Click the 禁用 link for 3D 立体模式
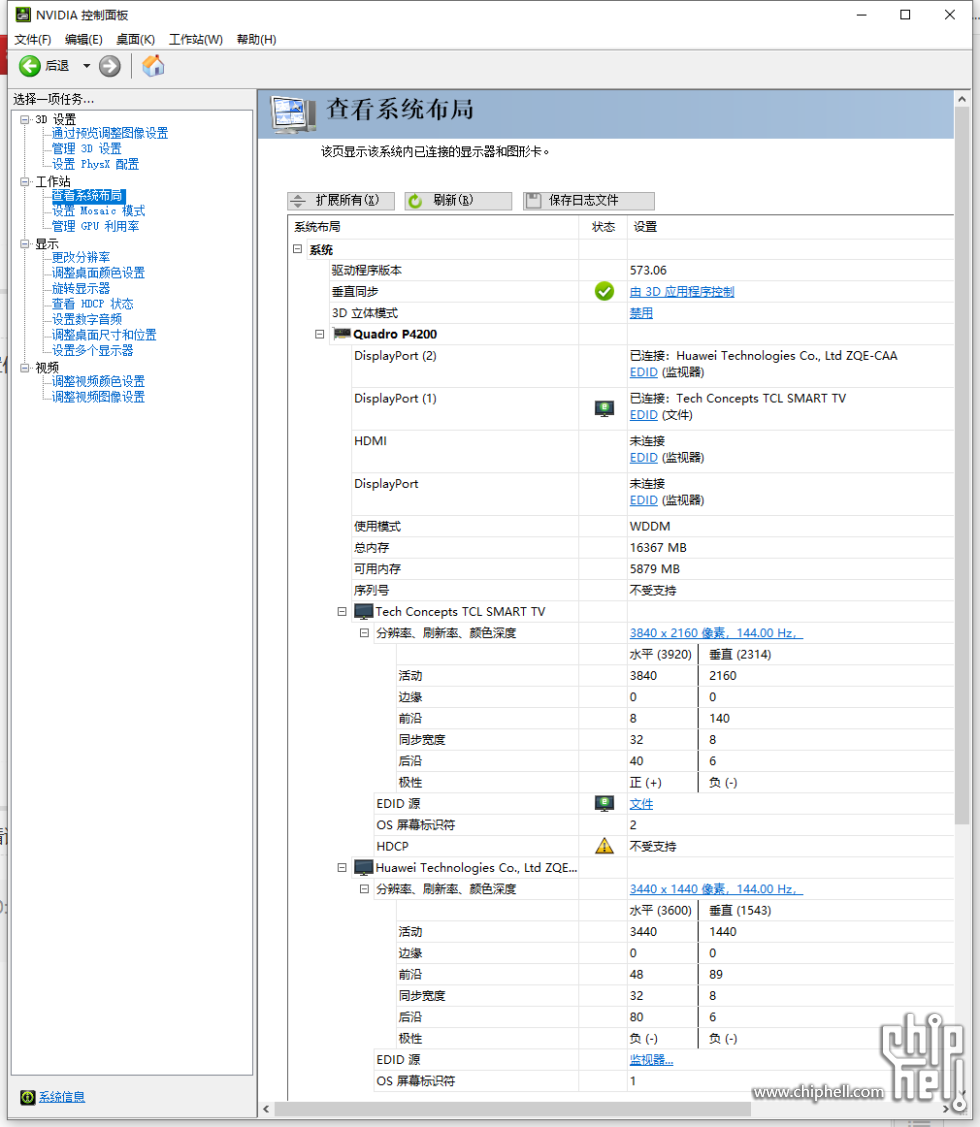The width and height of the screenshot is (980, 1127). [641, 313]
